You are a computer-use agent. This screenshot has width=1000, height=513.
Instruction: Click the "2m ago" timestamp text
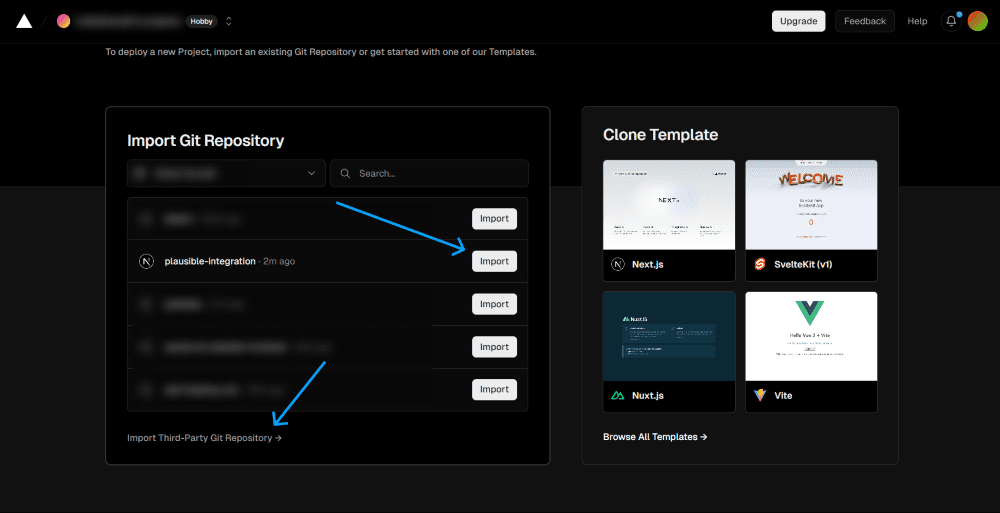[x=279, y=261]
